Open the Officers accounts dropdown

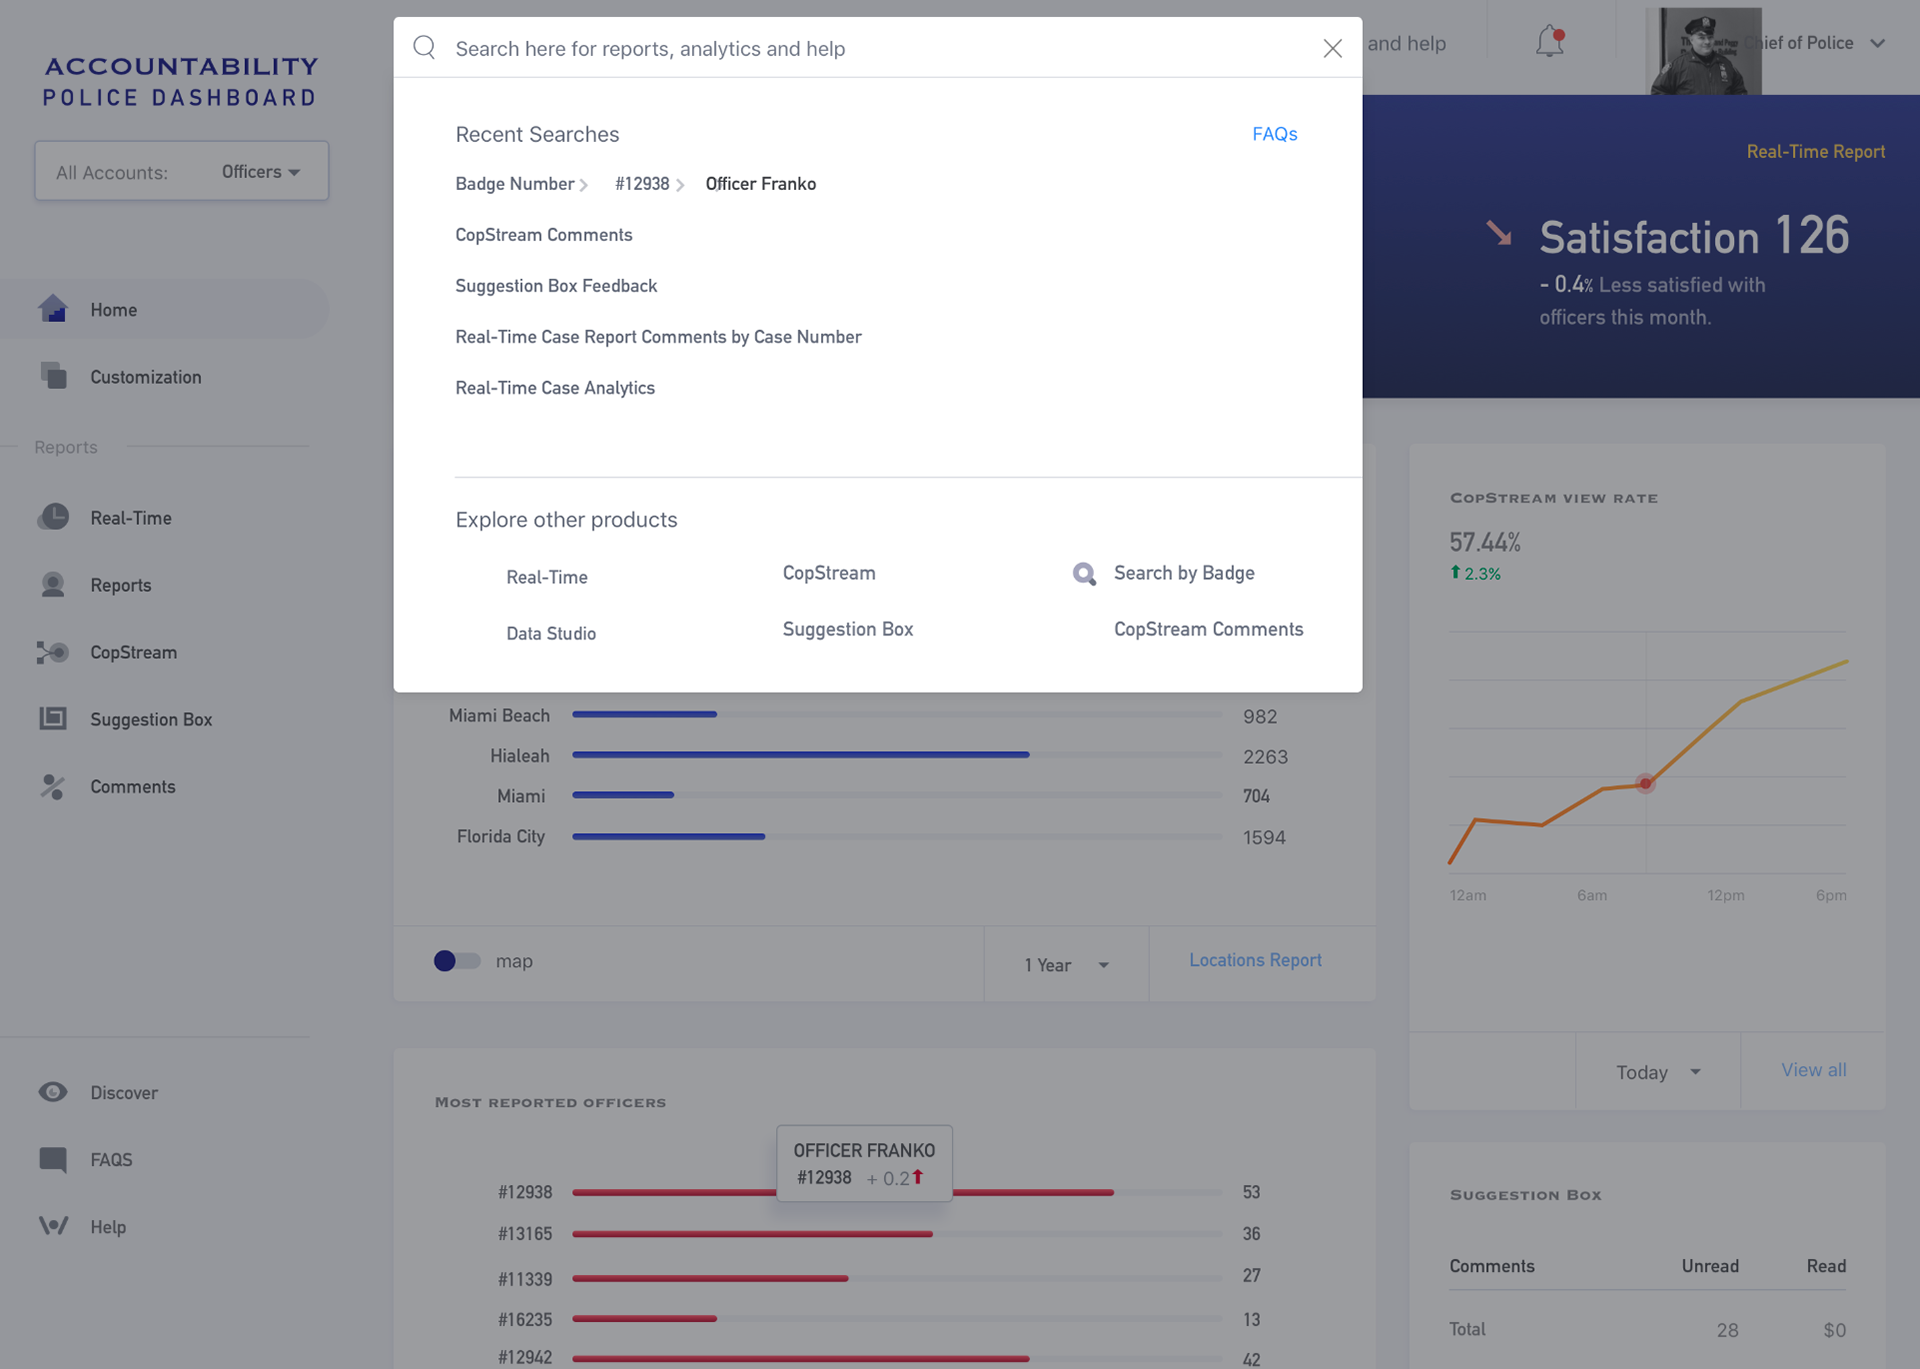261,172
